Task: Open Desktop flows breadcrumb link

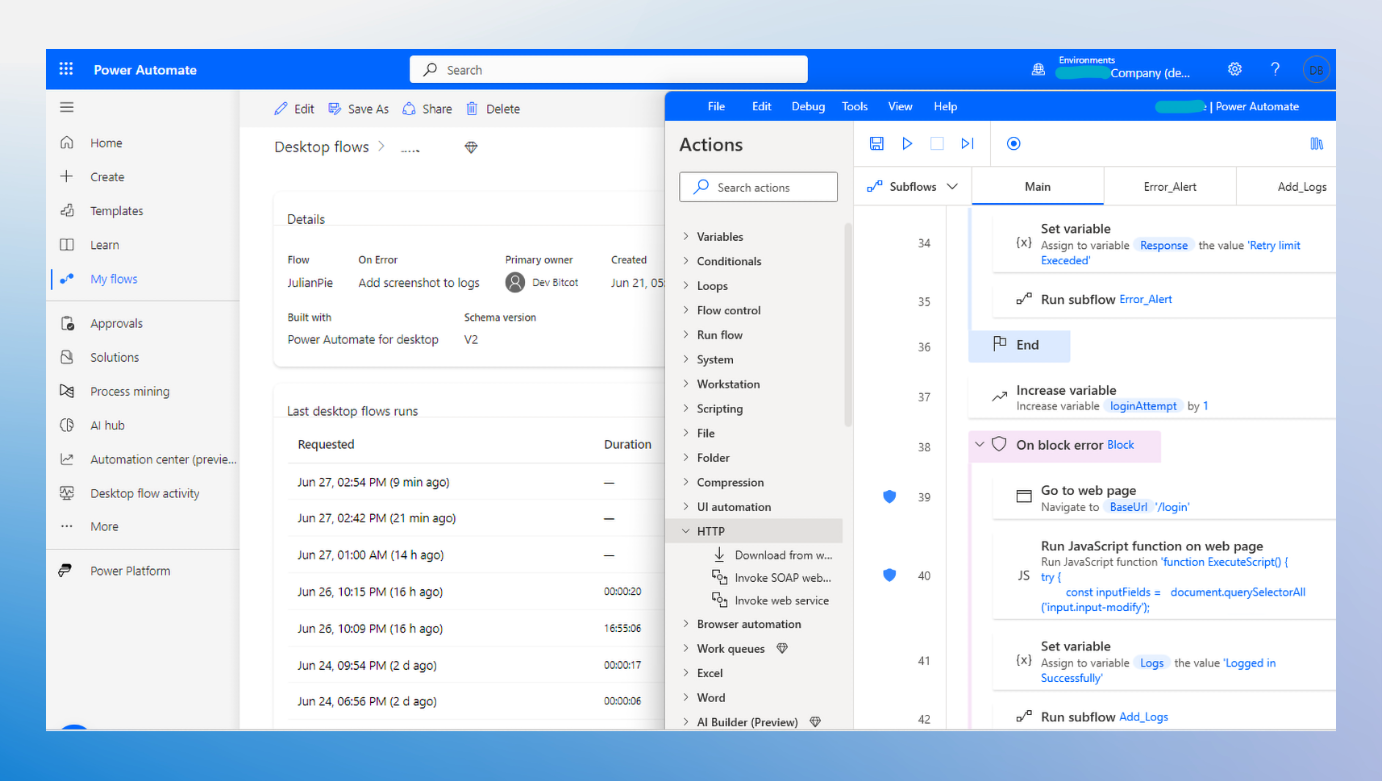Action: (x=322, y=147)
